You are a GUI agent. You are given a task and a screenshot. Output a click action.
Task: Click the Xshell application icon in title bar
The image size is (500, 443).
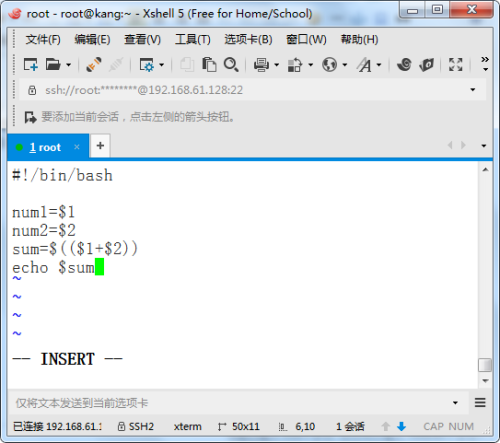tap(15, 14)
